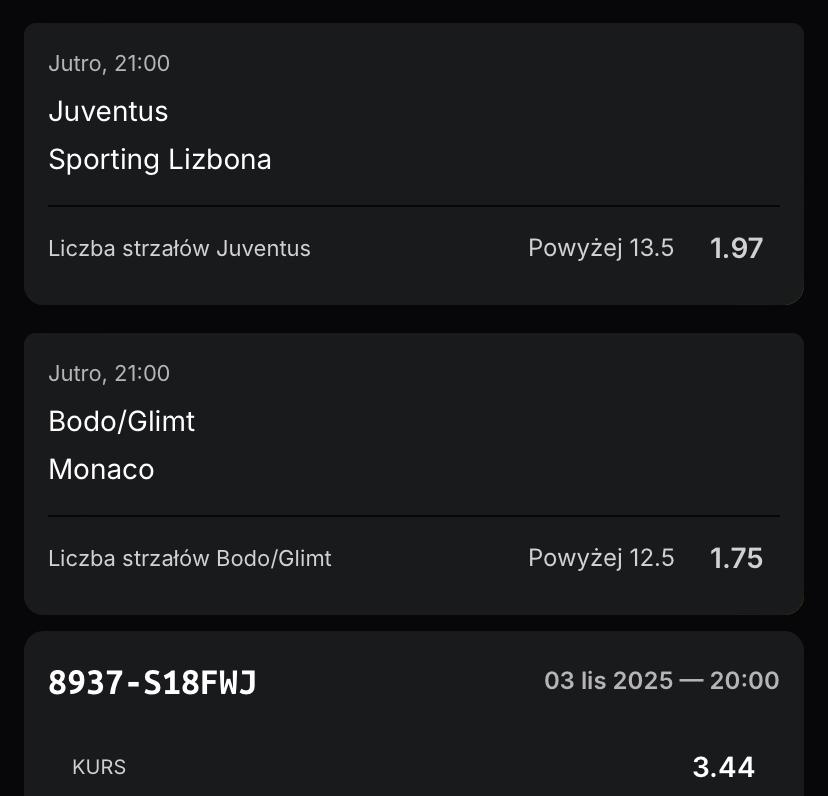The image size is (828, 796).
Task: Click the divider line in Juventus card
Action: [414, 206]
